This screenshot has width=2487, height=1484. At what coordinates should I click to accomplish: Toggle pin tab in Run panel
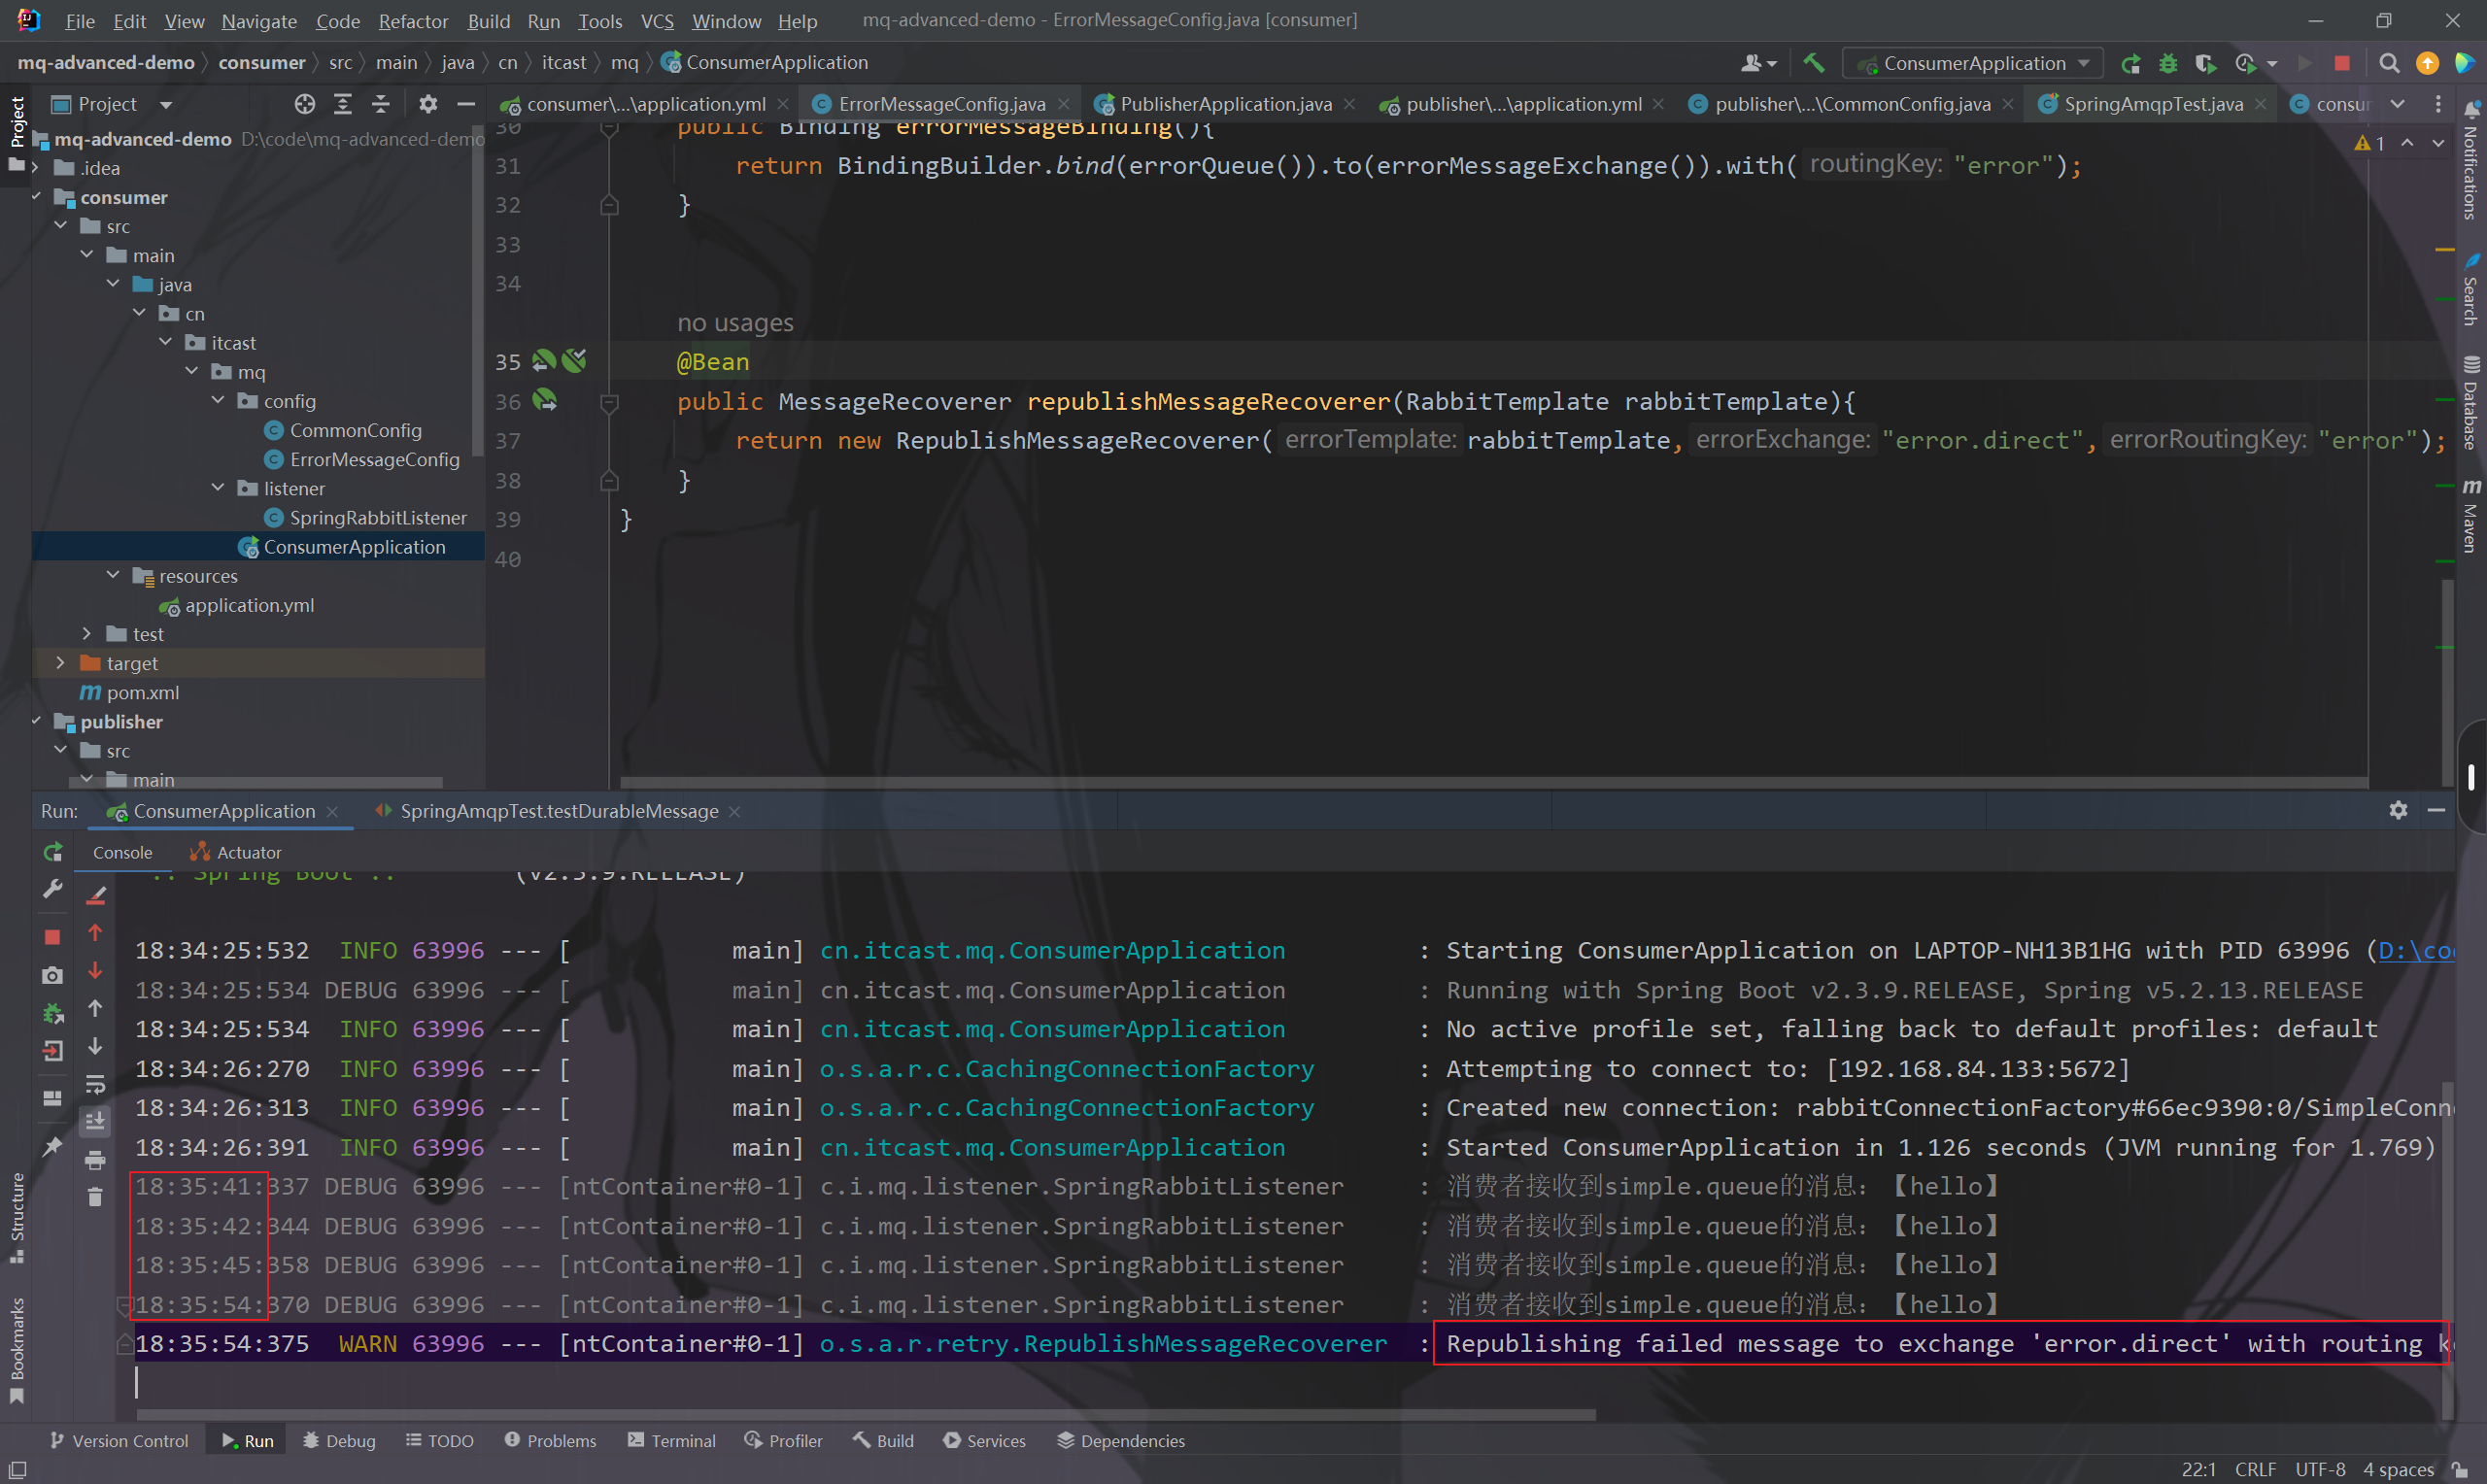53,1146
